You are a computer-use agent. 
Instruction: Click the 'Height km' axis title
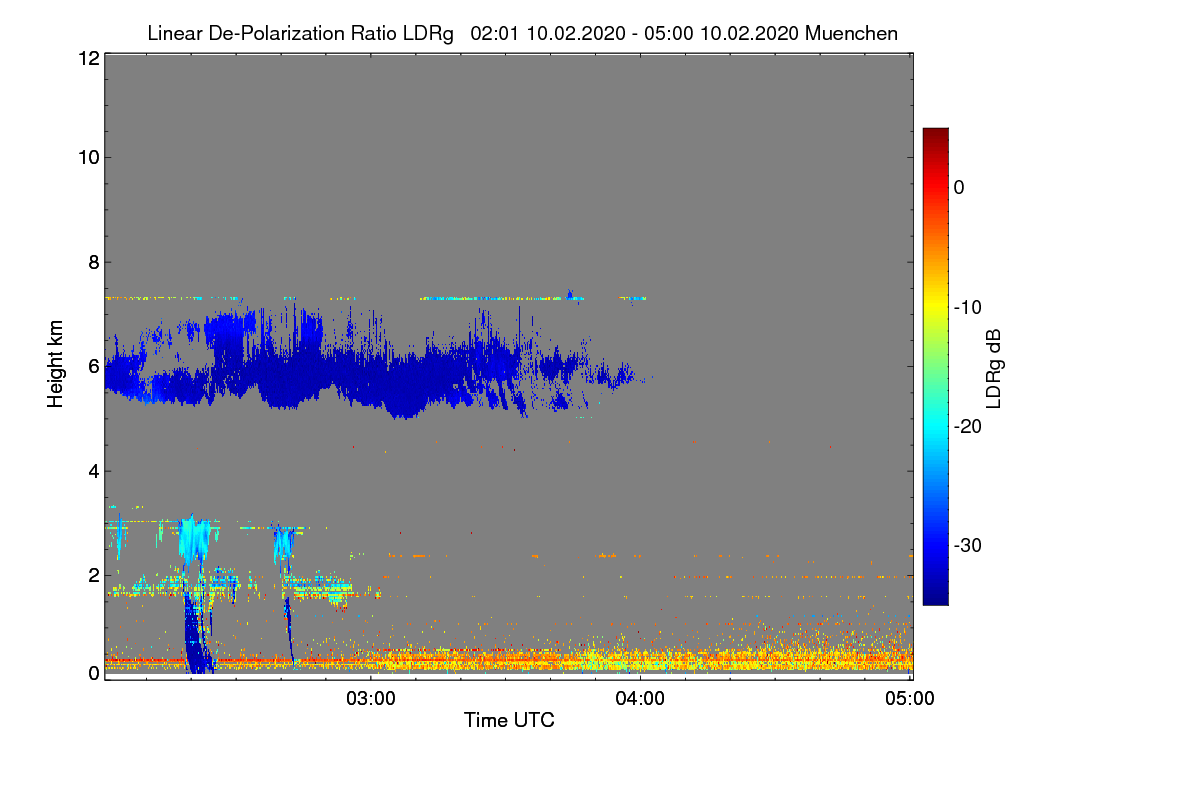[x=56, y=363]
